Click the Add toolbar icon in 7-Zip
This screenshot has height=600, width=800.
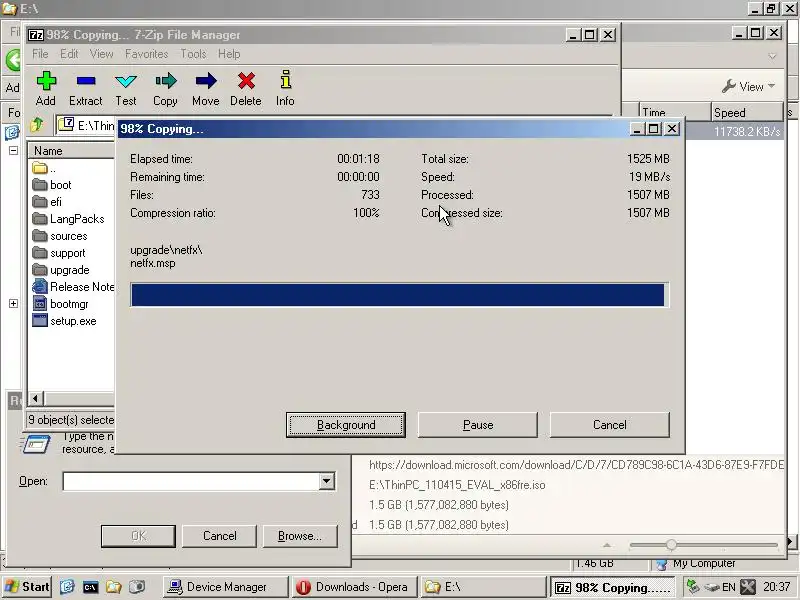(46, 88)
